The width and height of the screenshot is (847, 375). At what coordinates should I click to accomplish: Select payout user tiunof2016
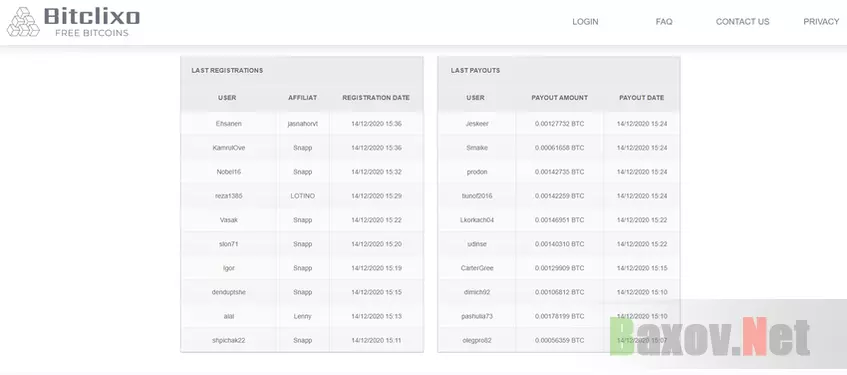click(477, 196)
